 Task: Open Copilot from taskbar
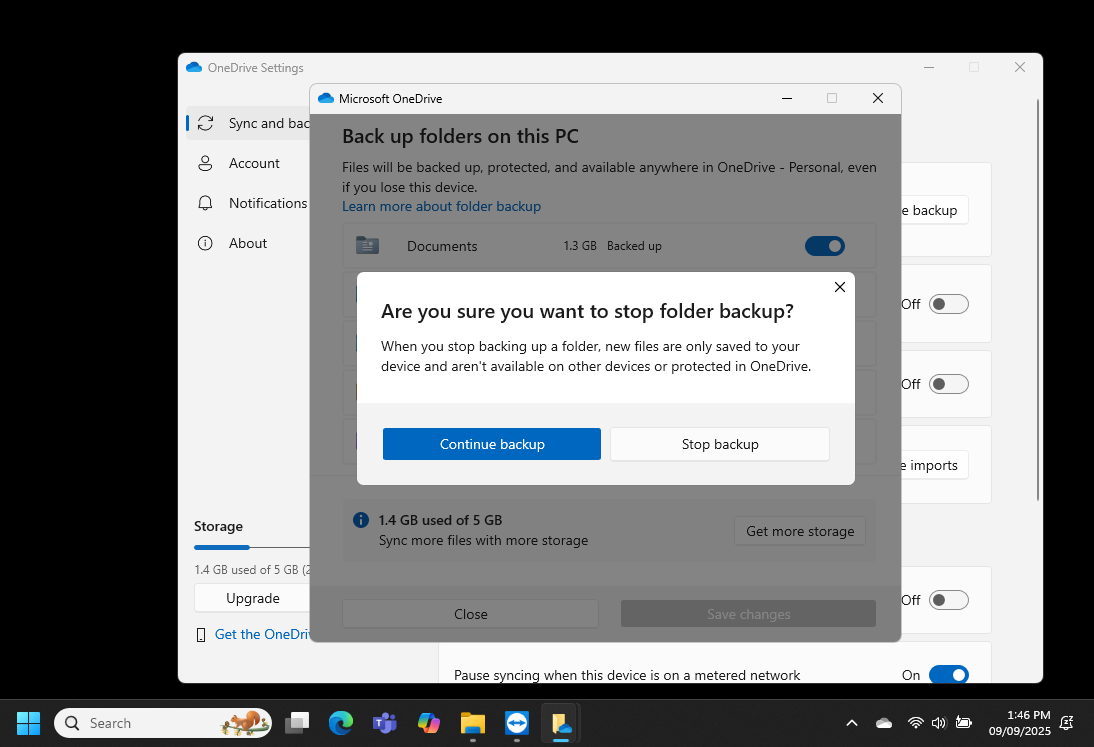[428, 723]
